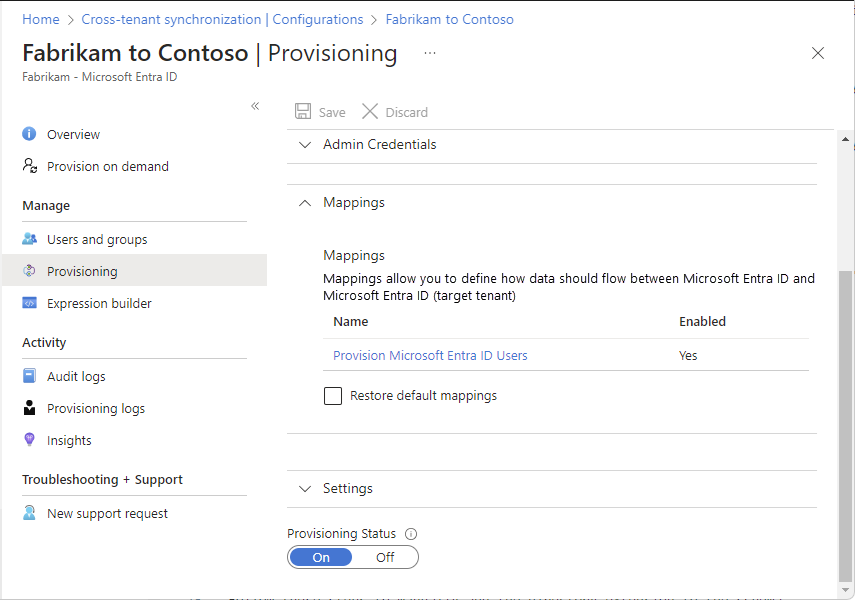
Task: Collapse the Mappings section
Action: (305, 202)
